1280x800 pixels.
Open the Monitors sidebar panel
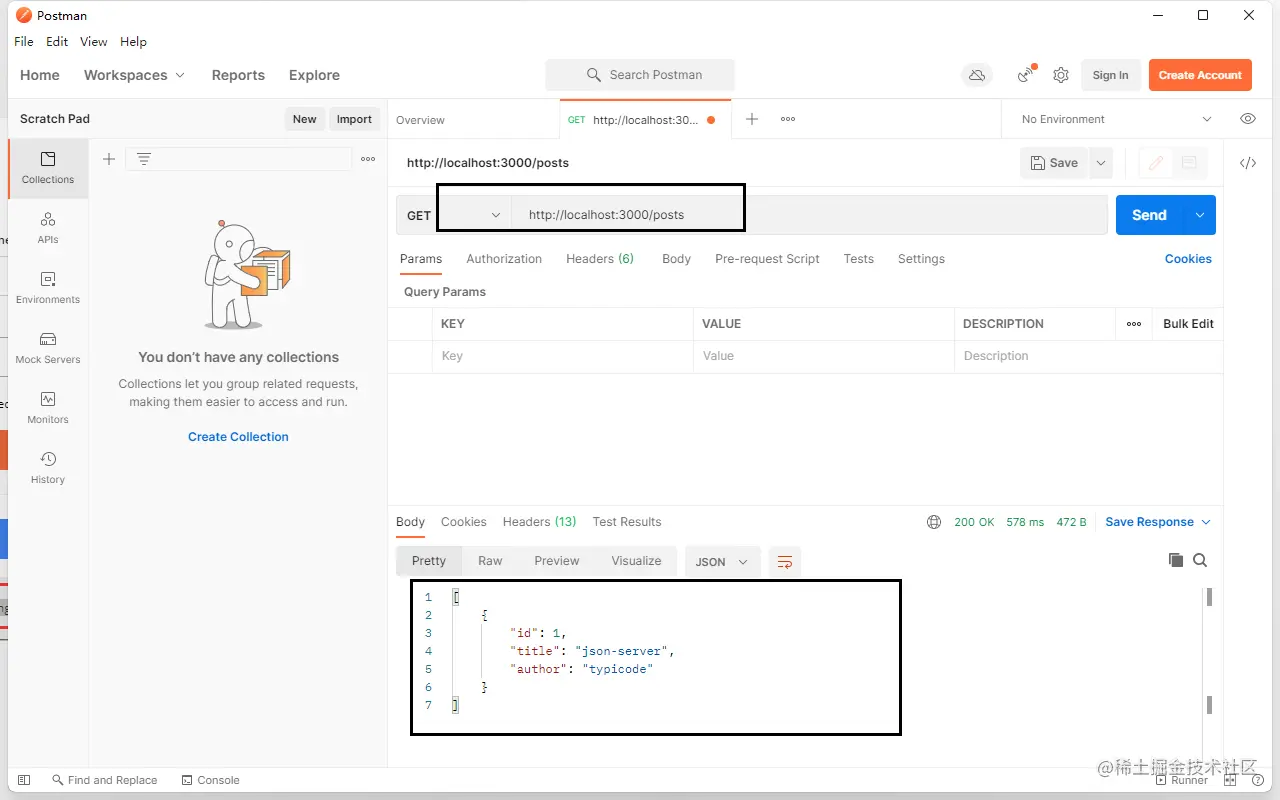pyautogui.click(x=48, y=408)
